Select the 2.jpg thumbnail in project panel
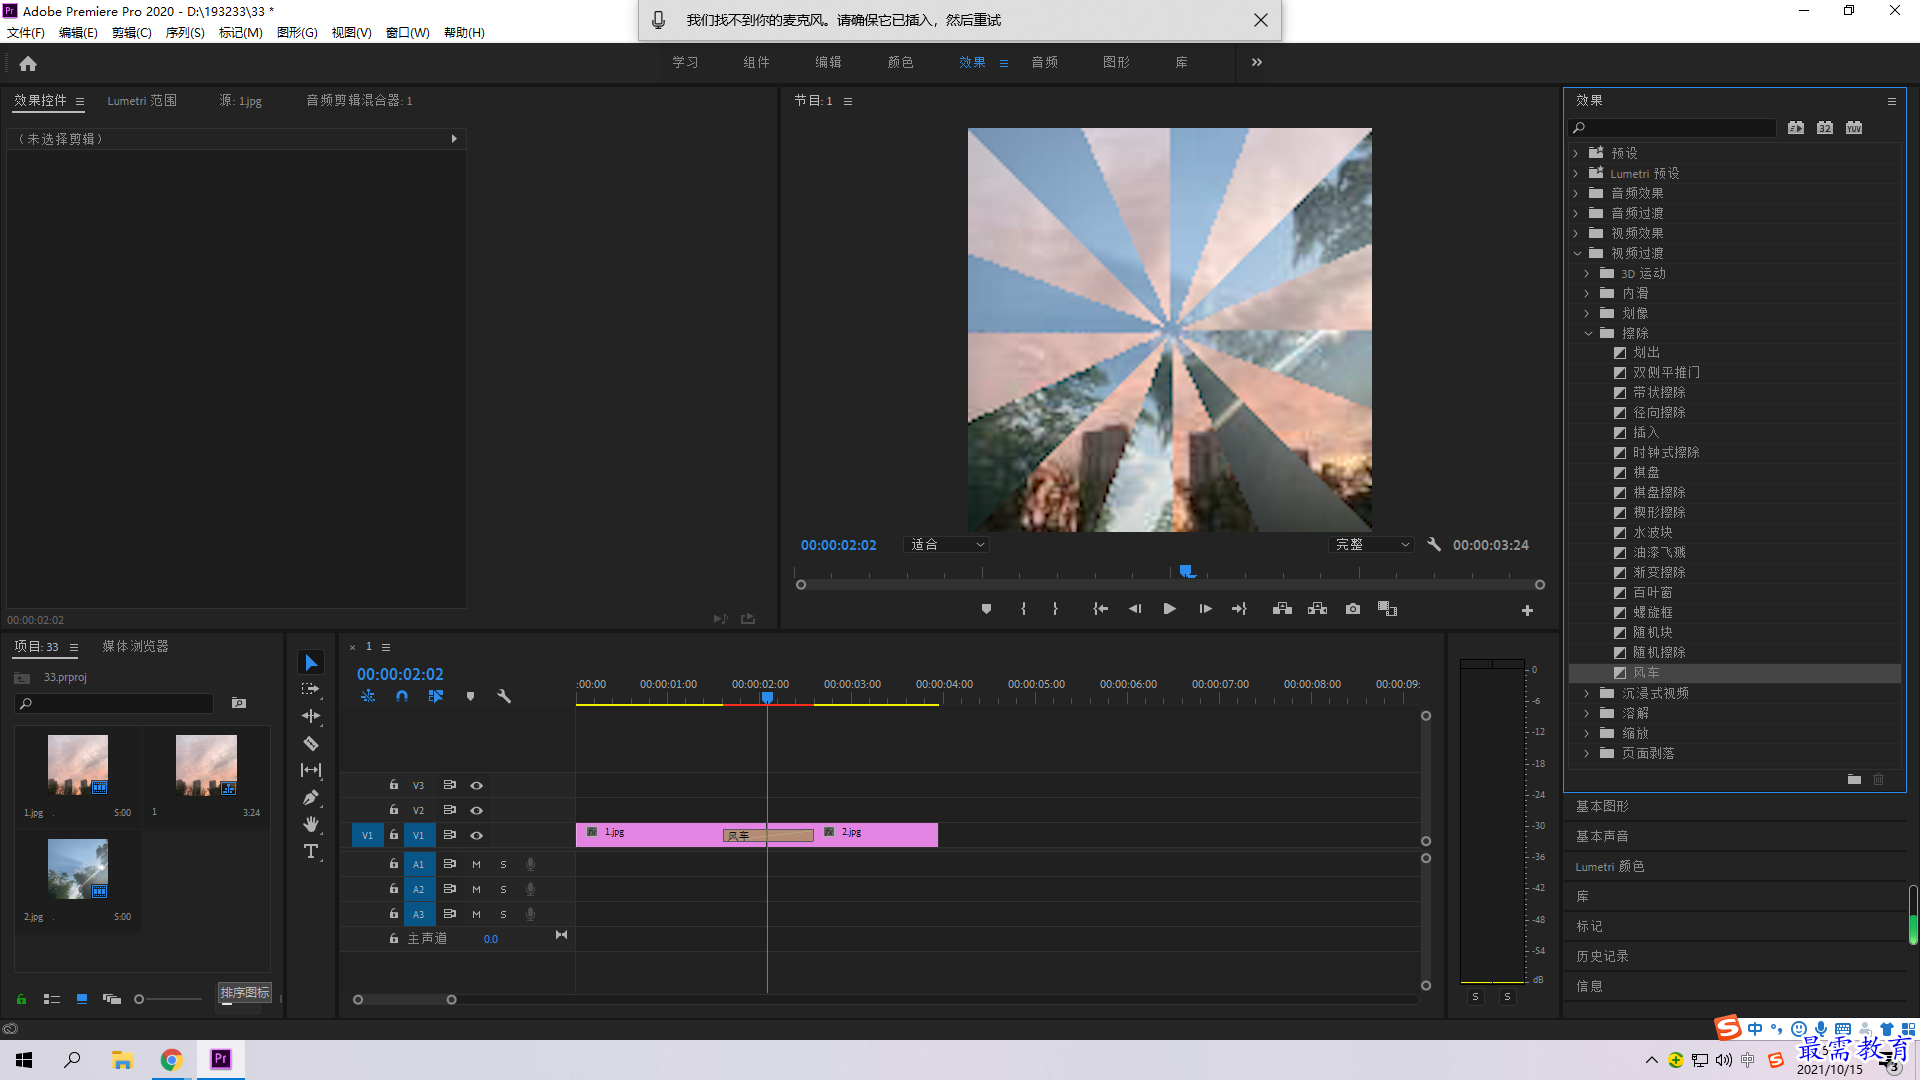The height and width of the screenshot is (1080, 1920). pyautogui.click(x=78, y=869)
